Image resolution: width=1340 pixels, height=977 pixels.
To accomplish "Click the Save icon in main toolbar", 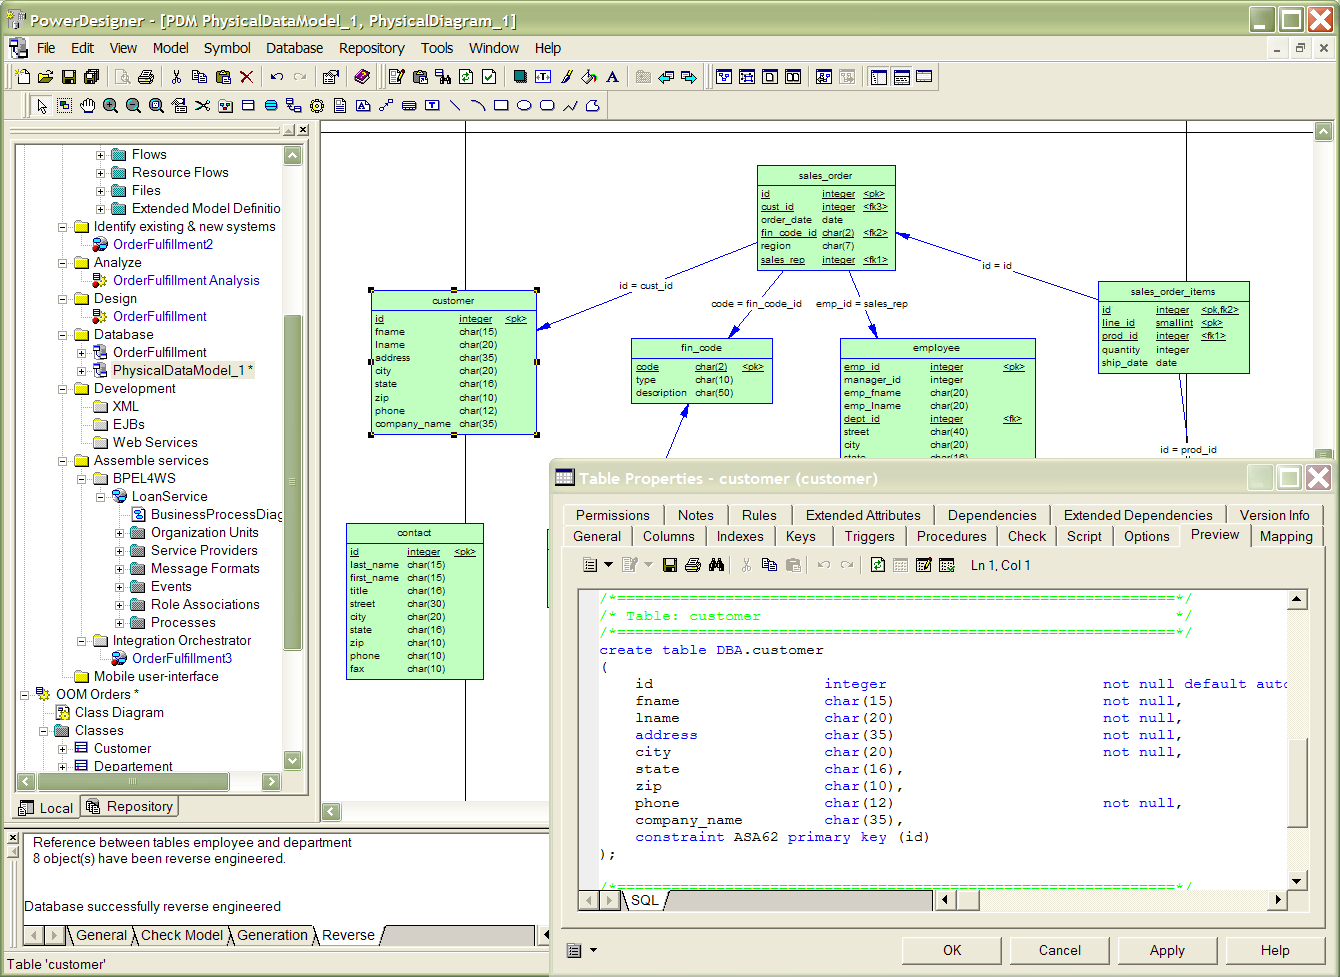I will click(69, 77).
